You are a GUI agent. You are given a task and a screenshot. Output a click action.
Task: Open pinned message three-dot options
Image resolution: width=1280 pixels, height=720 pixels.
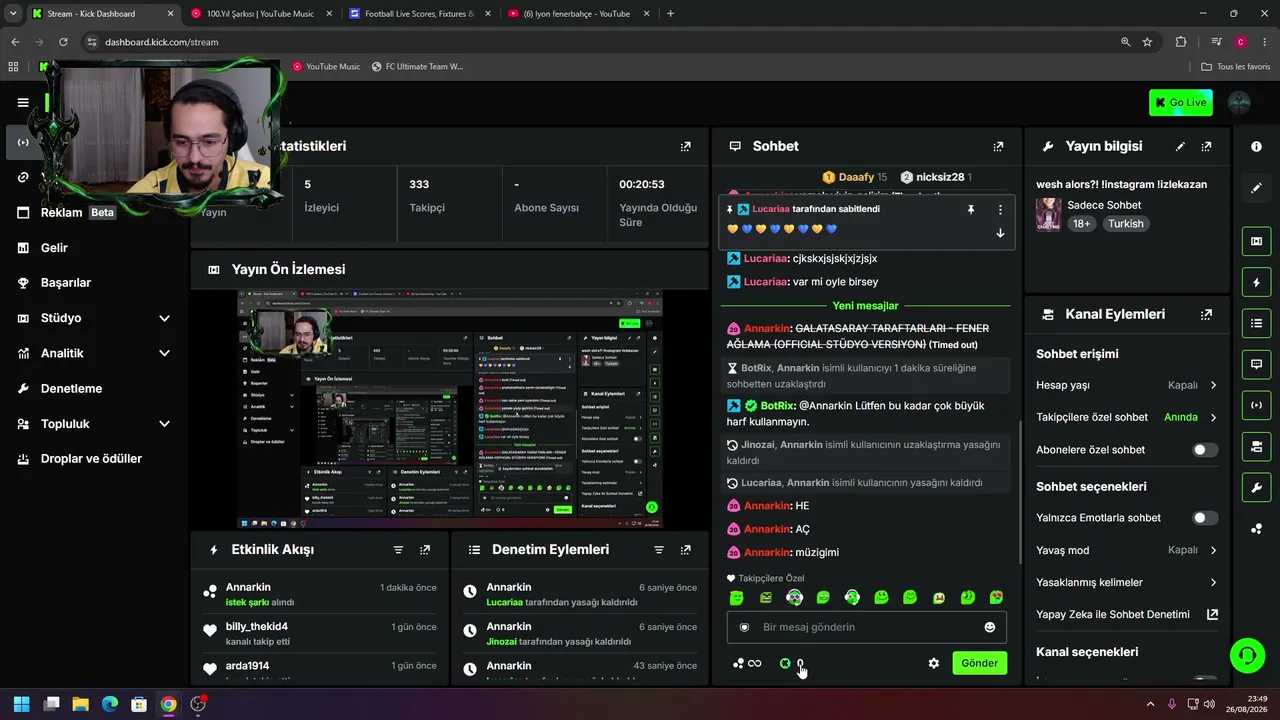tap(1000, 210)
